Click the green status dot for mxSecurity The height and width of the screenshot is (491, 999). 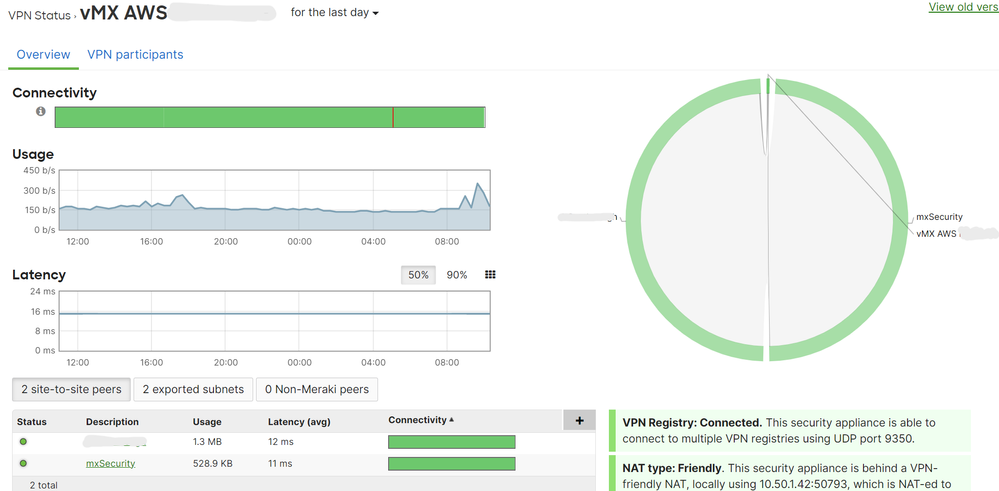click(x=24, y=463)
